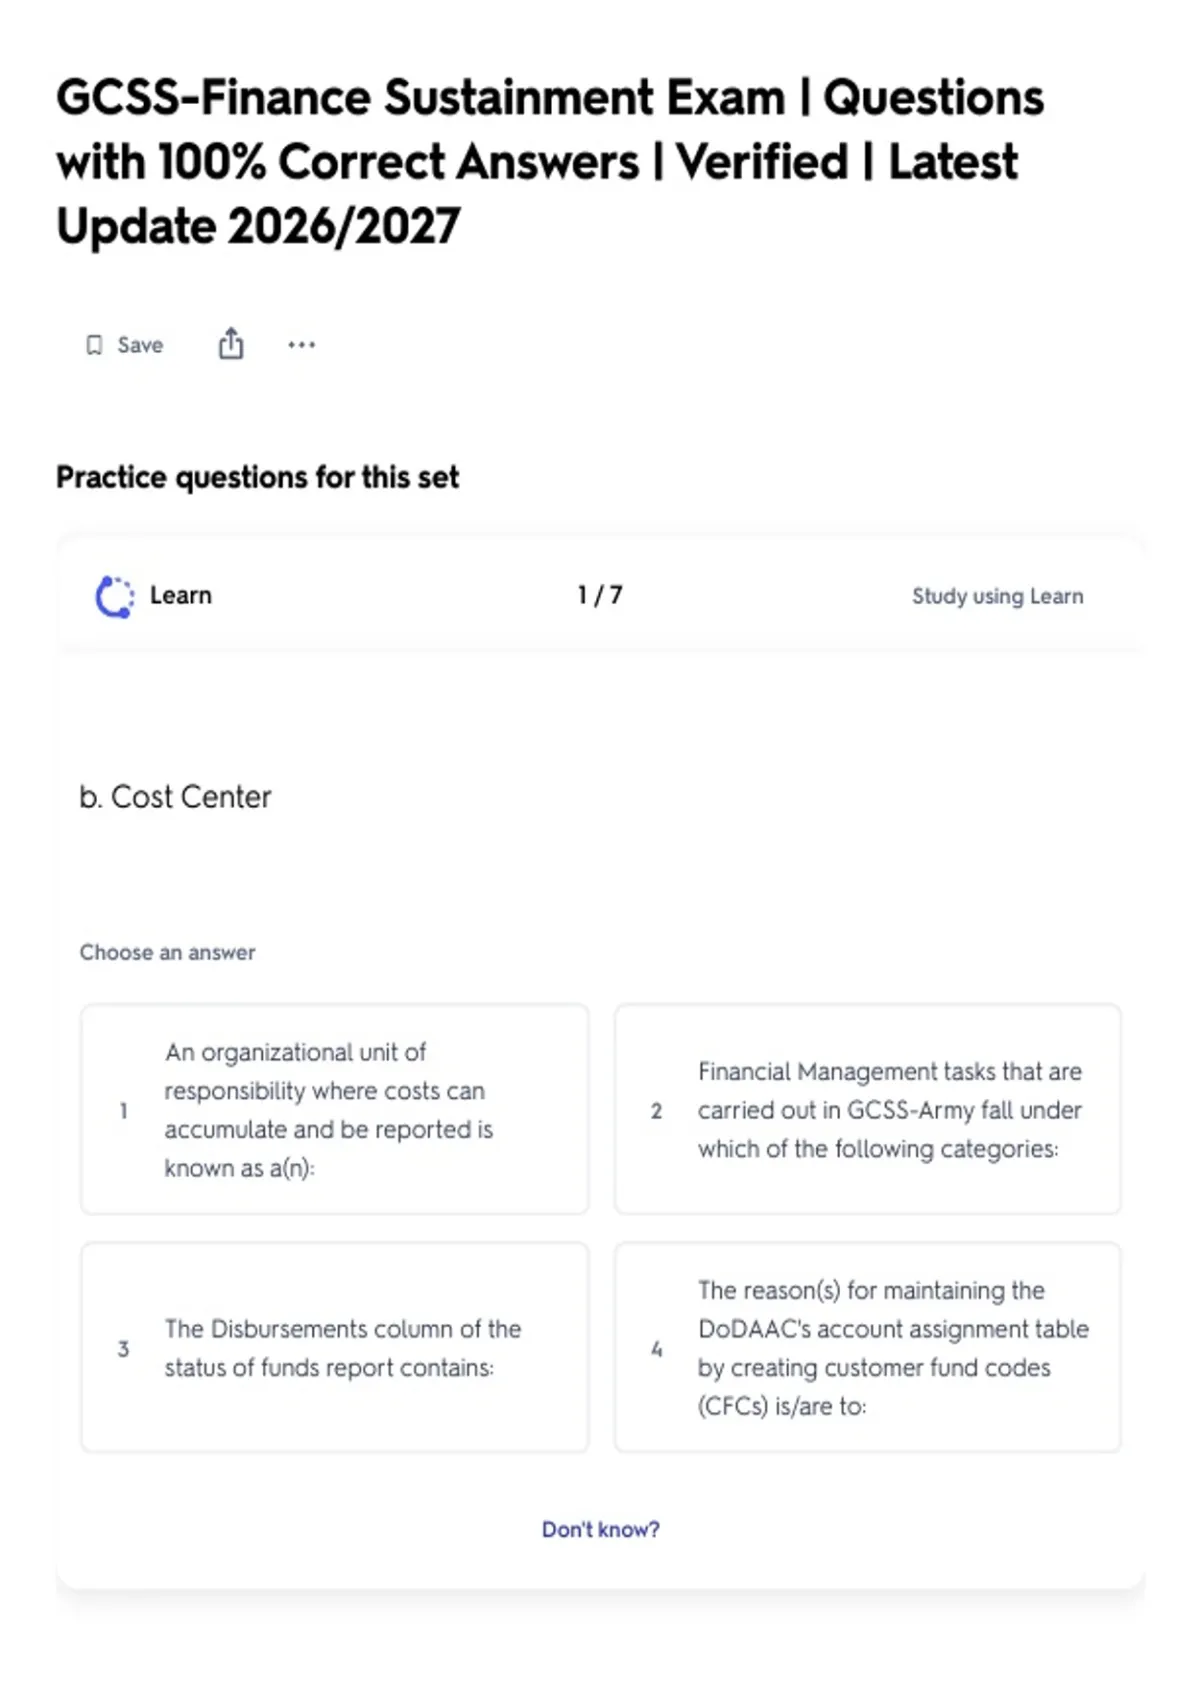1200x1700 pixels.
Task: Click the Save label text
Action: (x=140, y=345)
